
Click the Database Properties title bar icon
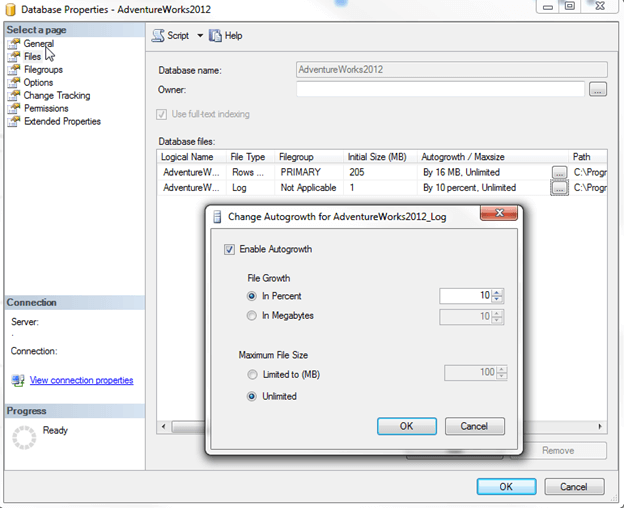tap(10, 9)
